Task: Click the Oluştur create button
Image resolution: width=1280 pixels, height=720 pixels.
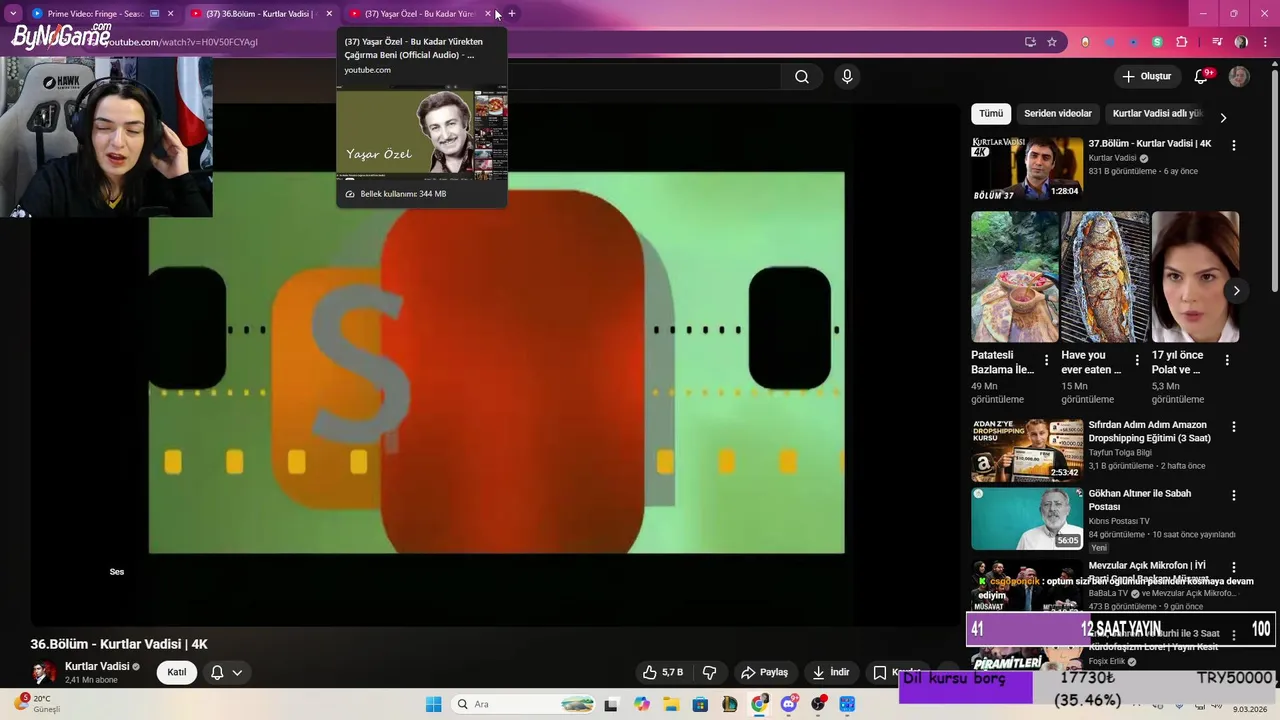Action: point(1146,76)
